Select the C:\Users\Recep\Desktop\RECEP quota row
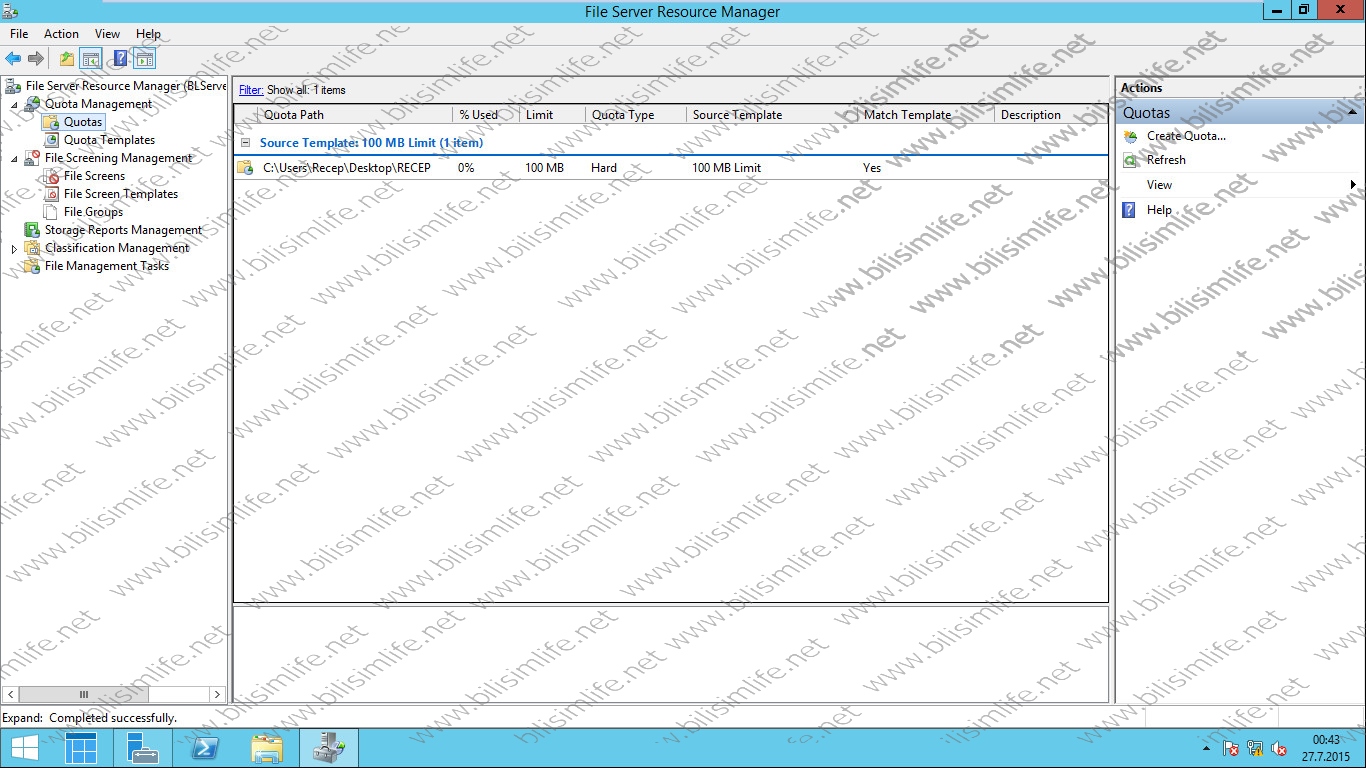1366x768 pixels. [671, 168]
